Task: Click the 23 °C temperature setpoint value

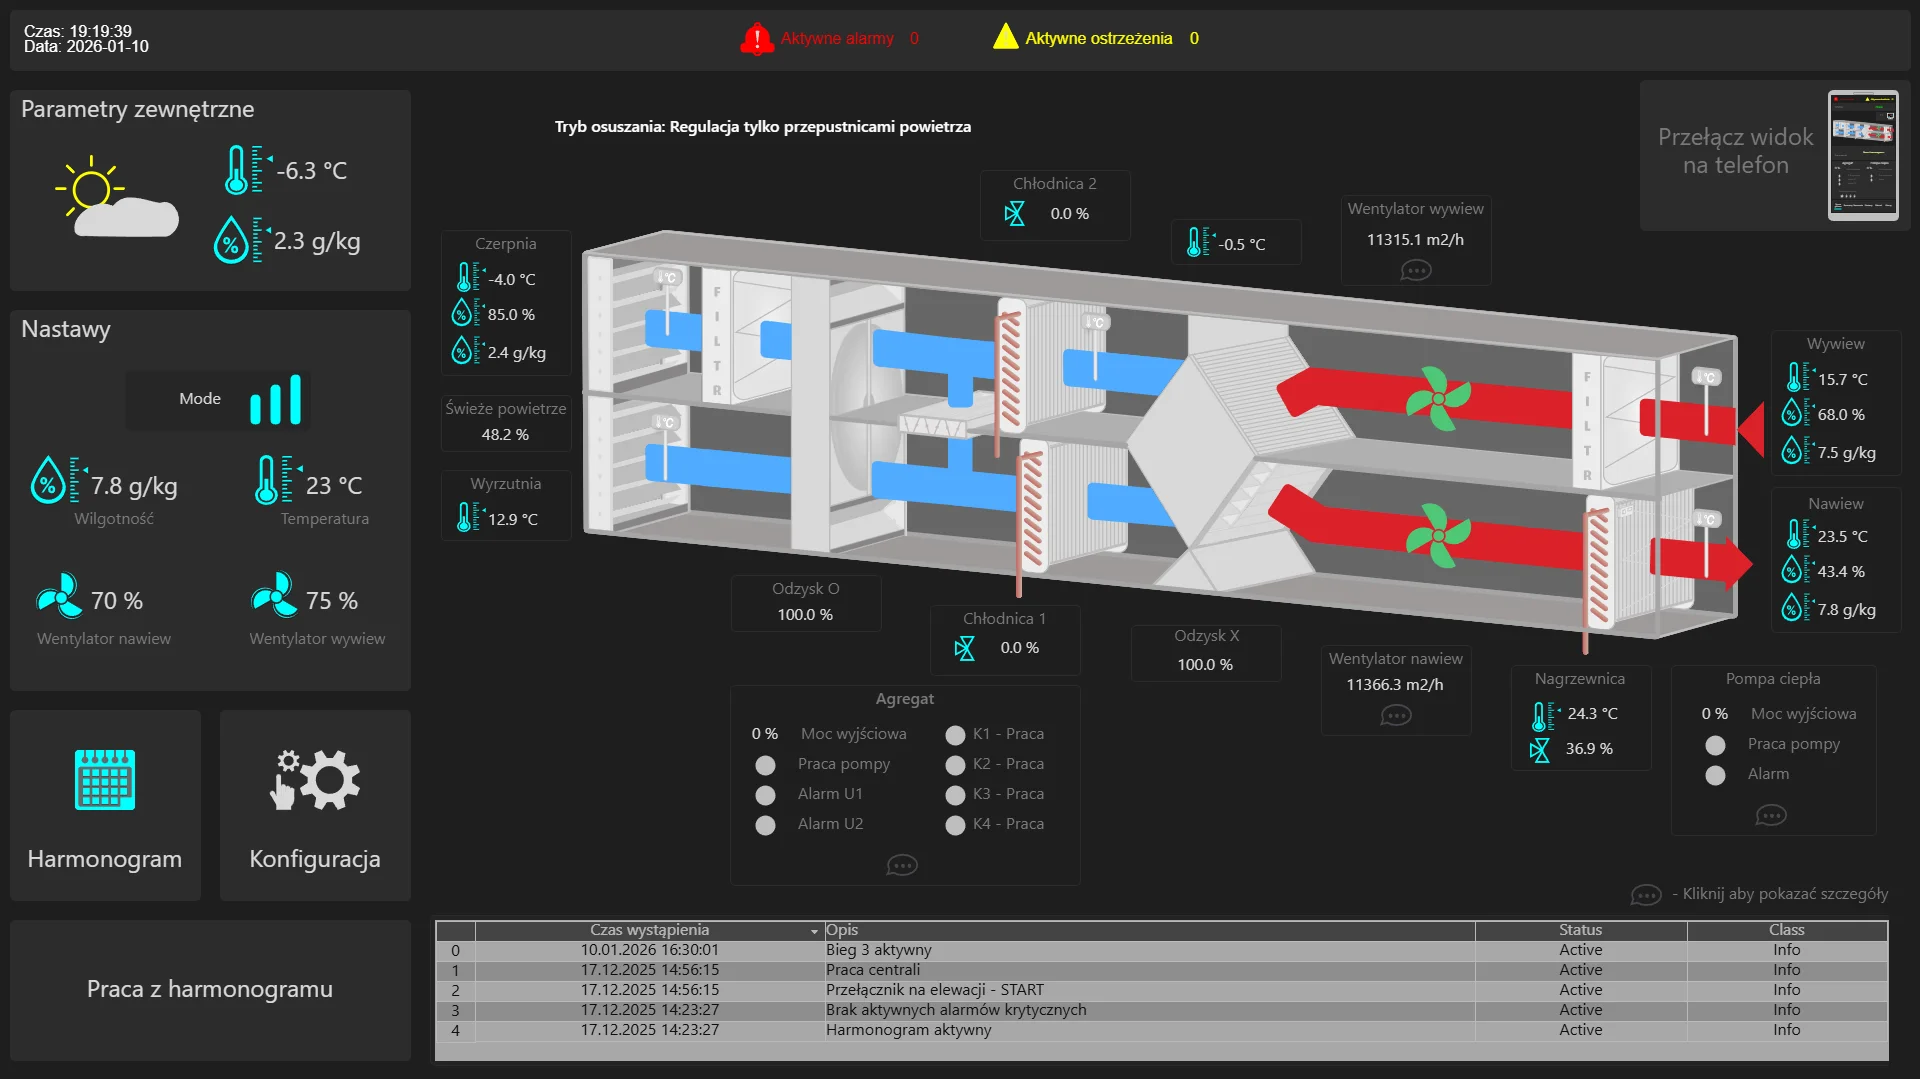Action: coord(334,486)
